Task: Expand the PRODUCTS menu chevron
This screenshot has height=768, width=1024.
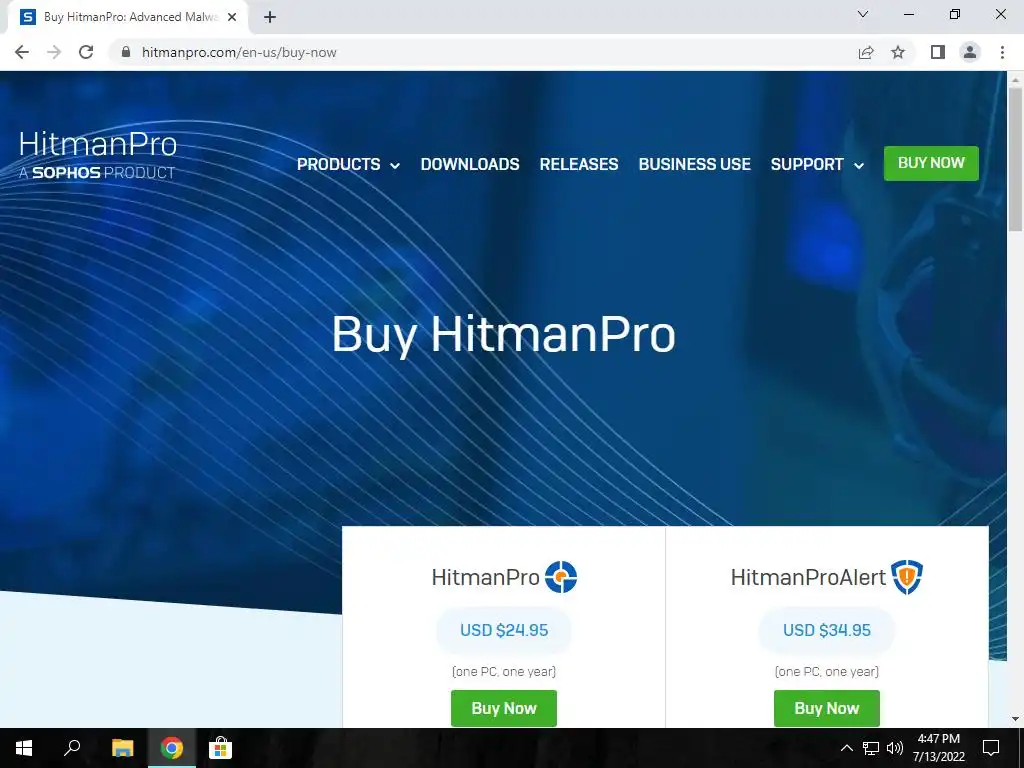Action: coord(395,166)
